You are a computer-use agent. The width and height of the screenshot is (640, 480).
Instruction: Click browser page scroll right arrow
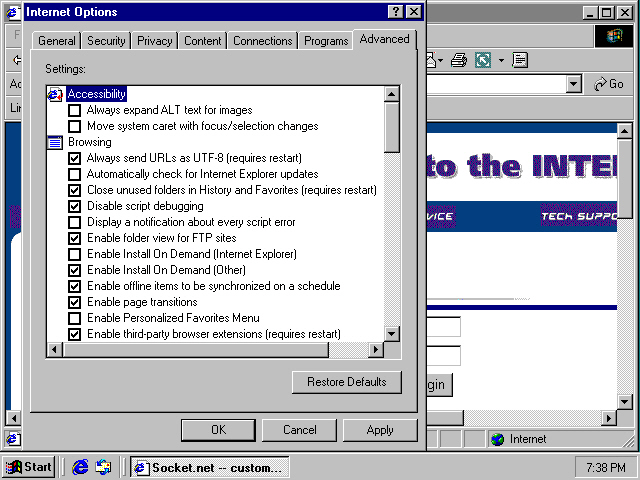coord(609,418)
